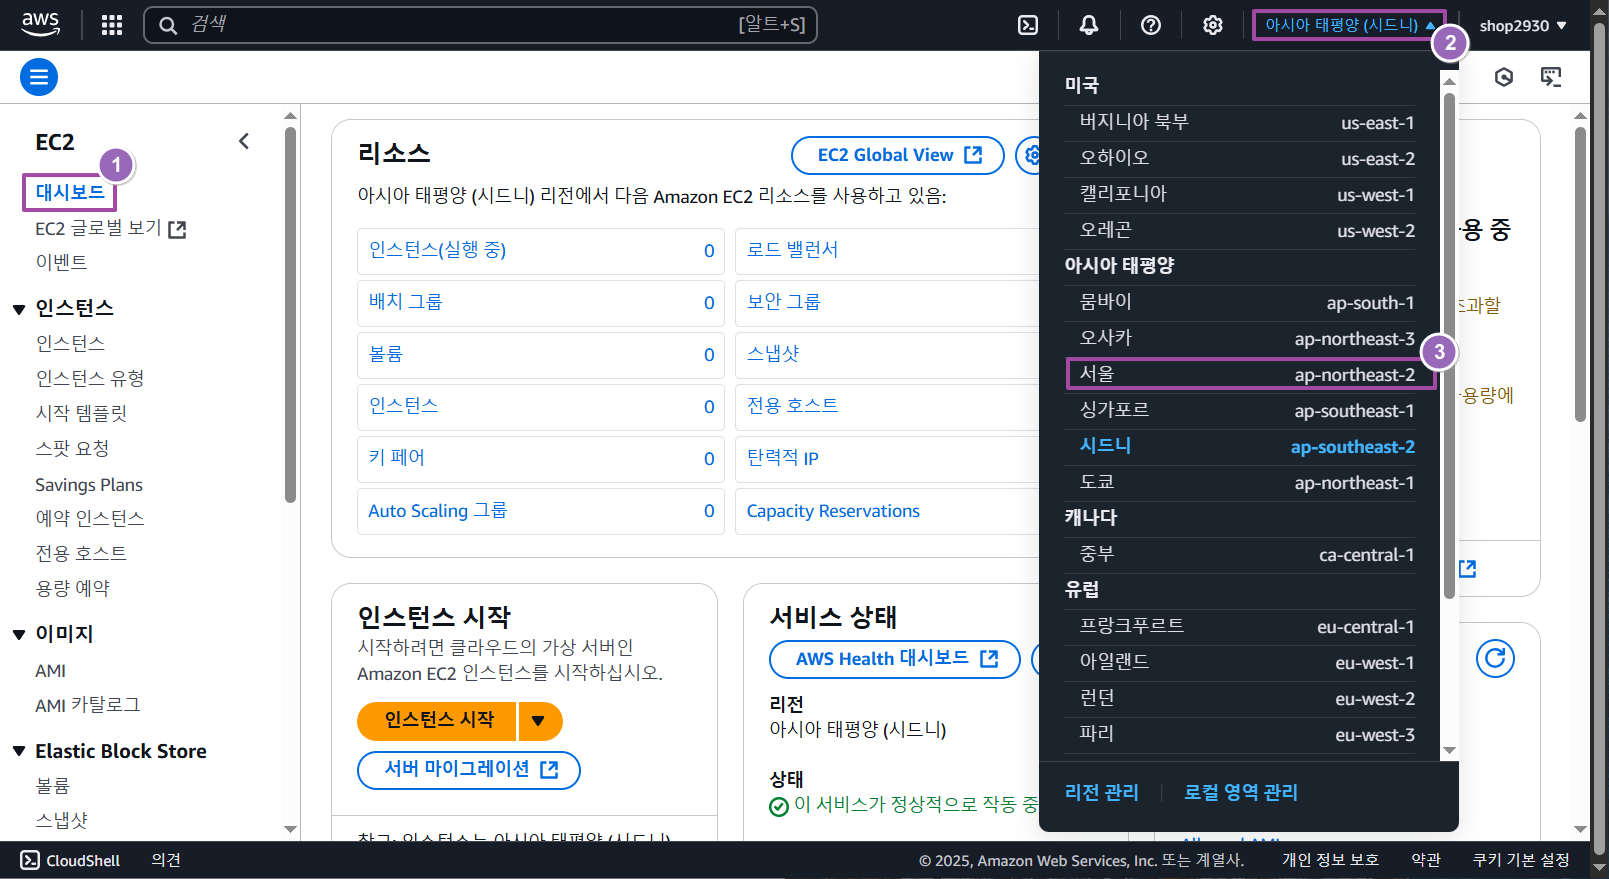Open AWS Health 대시보드 button
The width and height of the screenshot is (1609, 879).
coord(895,659)
